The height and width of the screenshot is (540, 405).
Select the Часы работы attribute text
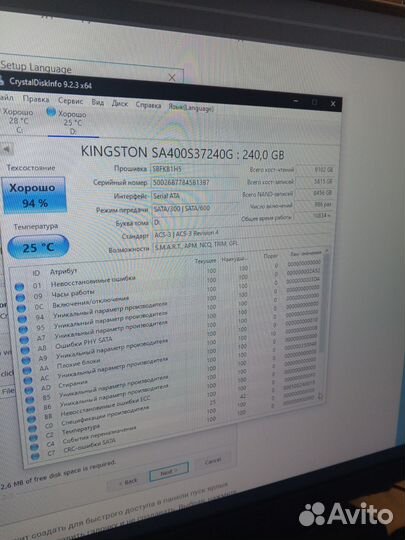pyautogui.click(x=73, y=293)
